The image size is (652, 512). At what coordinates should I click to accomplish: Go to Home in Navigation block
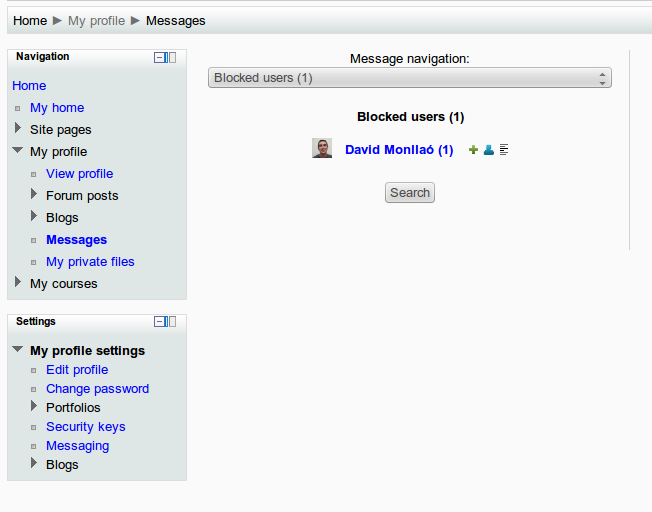pyautogui.click(x=29, y=86)
